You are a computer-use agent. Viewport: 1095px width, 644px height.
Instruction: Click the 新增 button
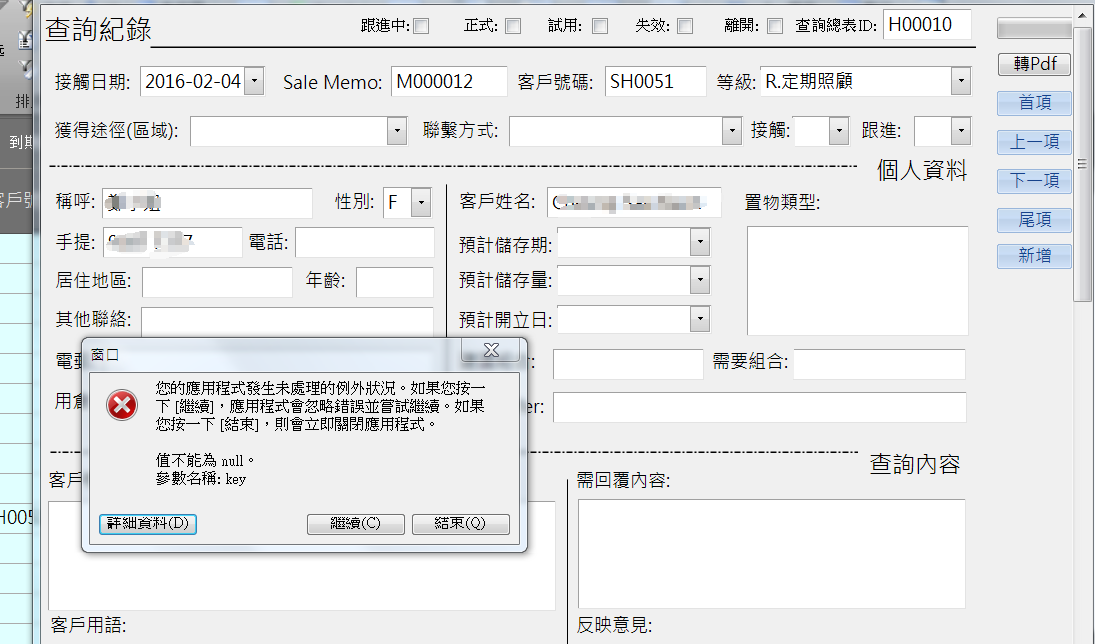[x=1034, y=256]
